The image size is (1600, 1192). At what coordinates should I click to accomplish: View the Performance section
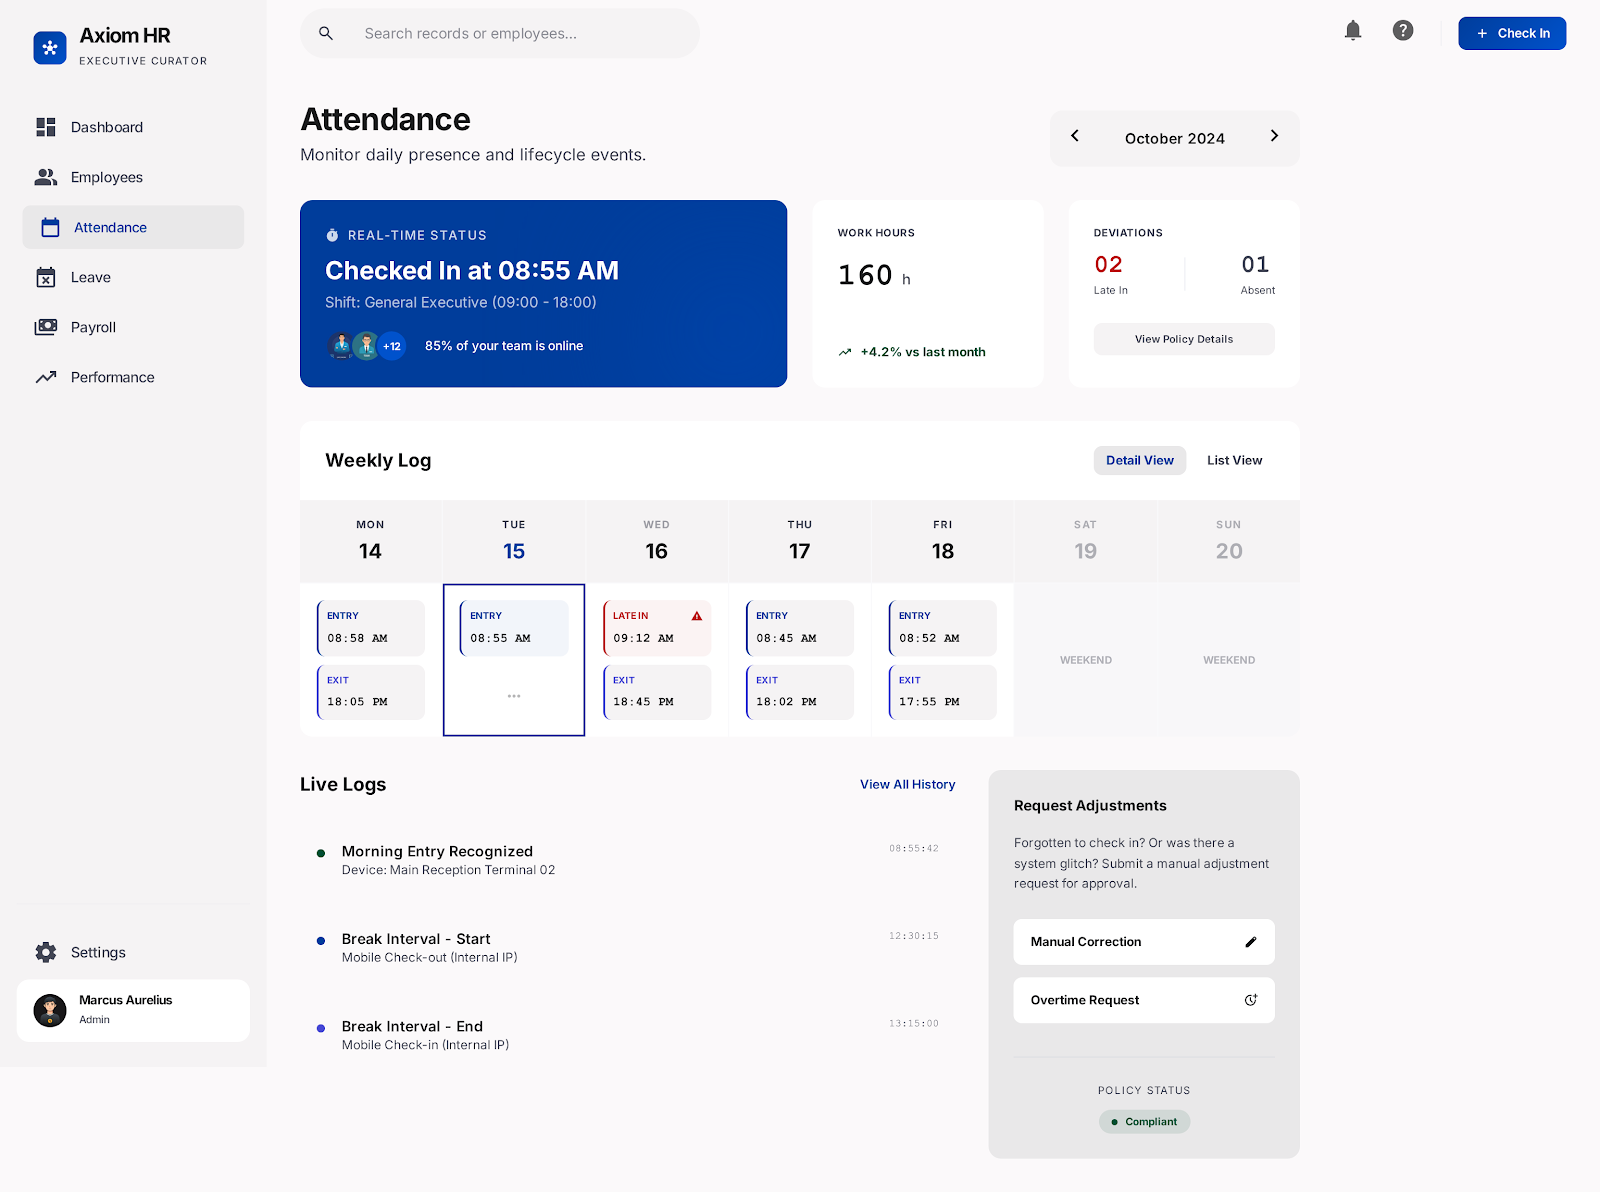(112, 377)
